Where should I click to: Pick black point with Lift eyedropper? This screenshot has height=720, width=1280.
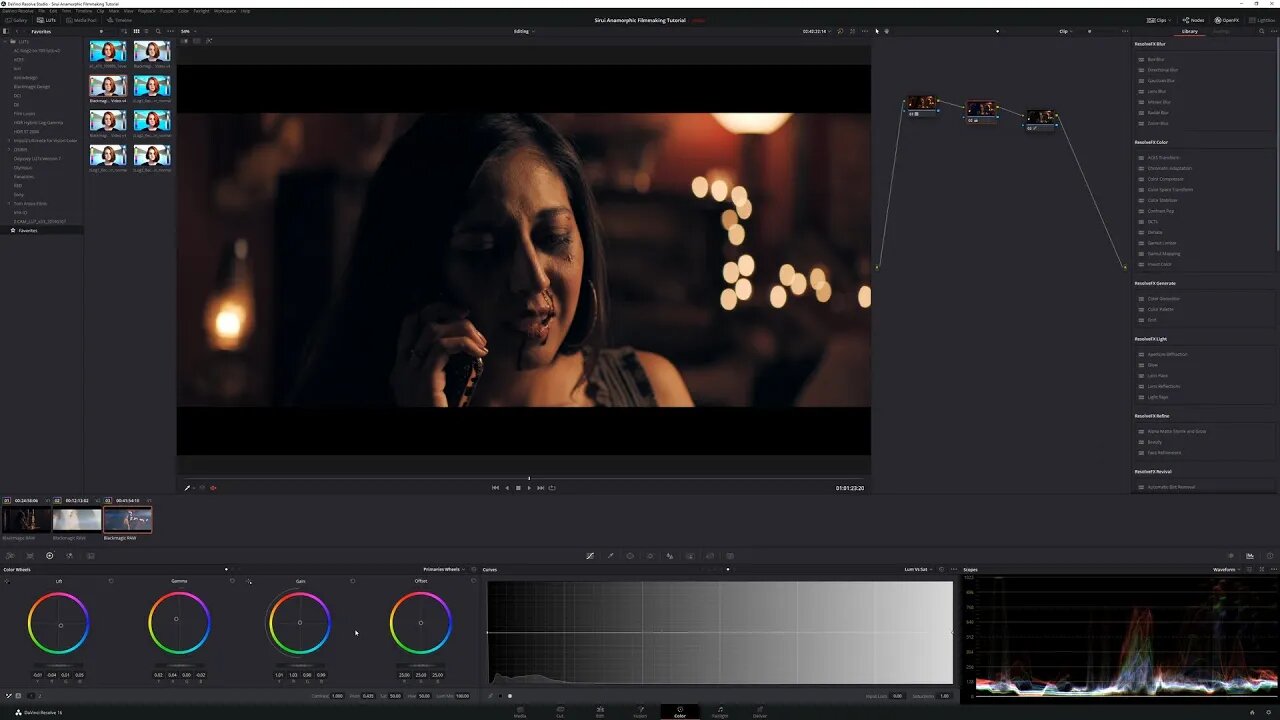pos(8,581)
